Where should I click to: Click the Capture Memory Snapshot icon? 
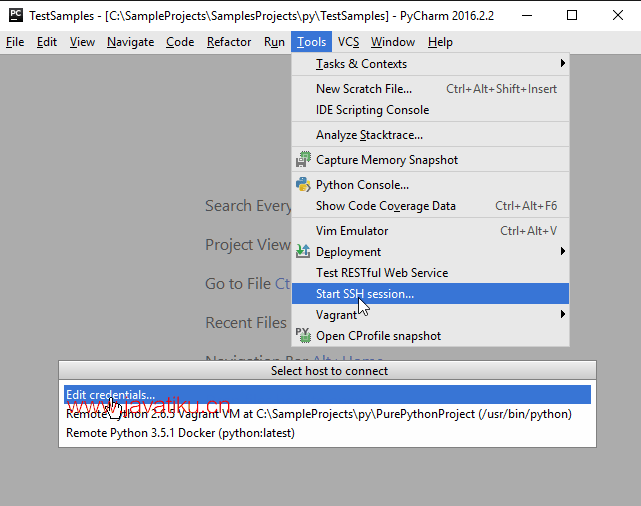point(303,159)
